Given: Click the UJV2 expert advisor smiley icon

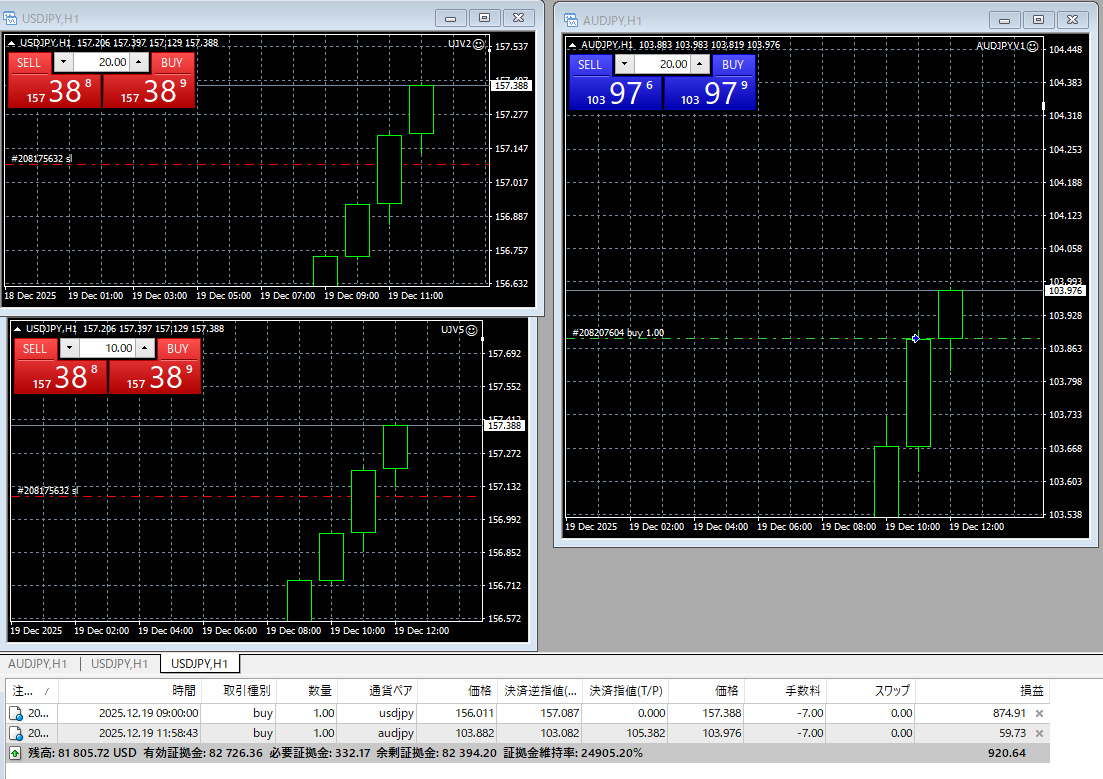Looking at the screenshot, I should (x=479, y=43).
